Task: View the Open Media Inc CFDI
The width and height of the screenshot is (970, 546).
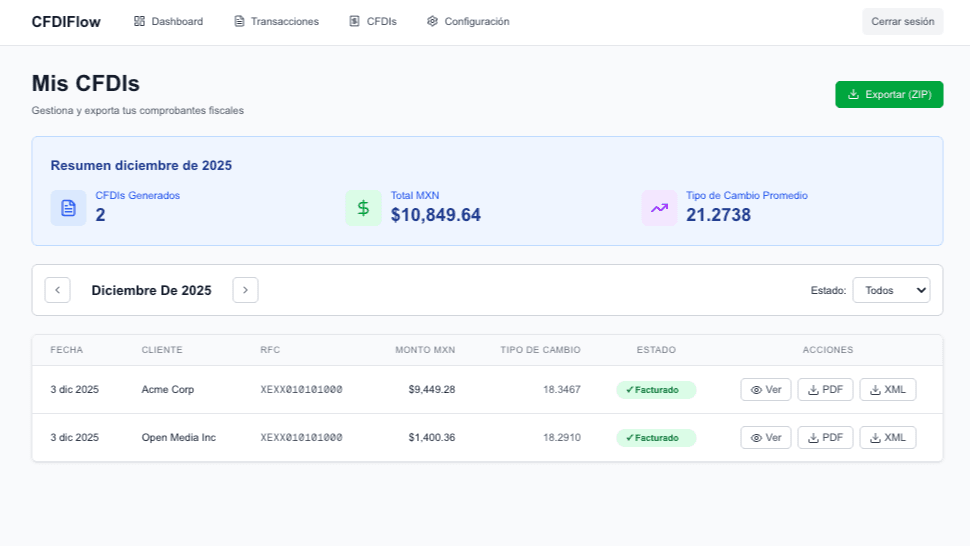Action: 766,438
